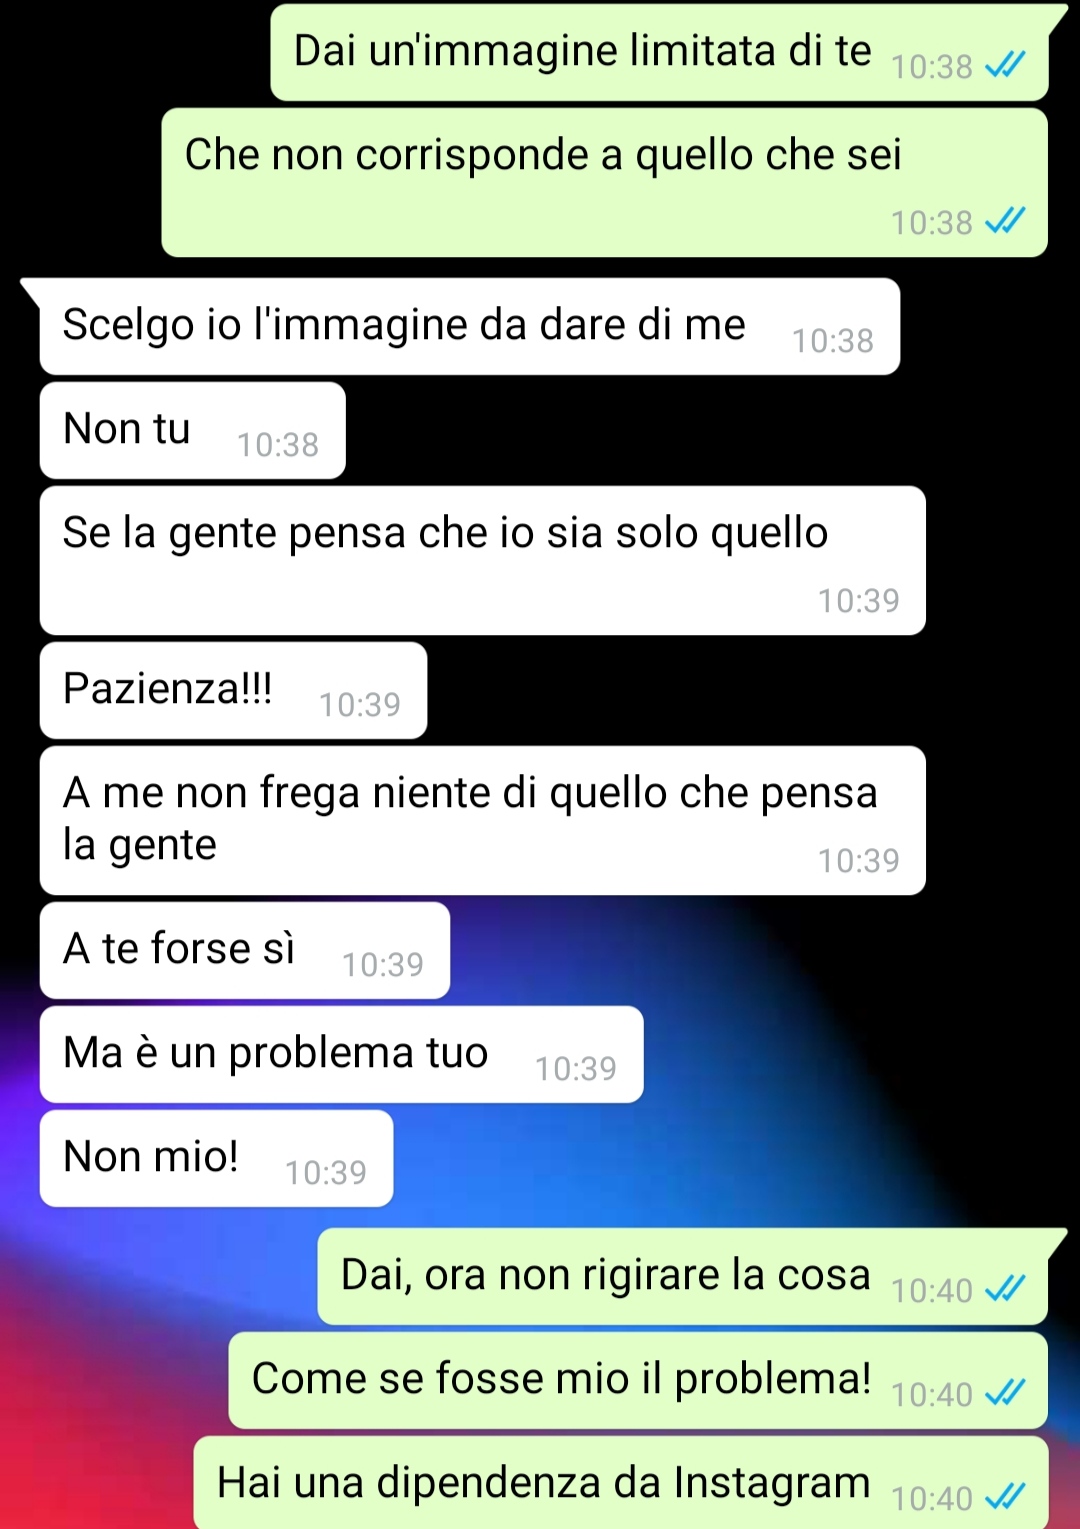Screen dimensions: 1080x1529
Task: Select the 'Pazienza!!!' message bubble
Action: click(x=234, y=691)
